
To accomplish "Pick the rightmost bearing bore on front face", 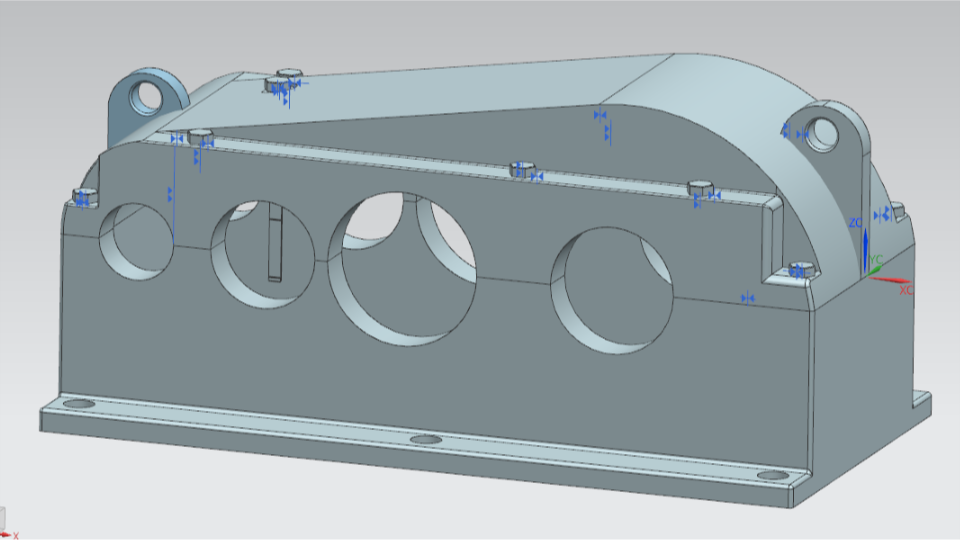I will (x=612, y=290).
